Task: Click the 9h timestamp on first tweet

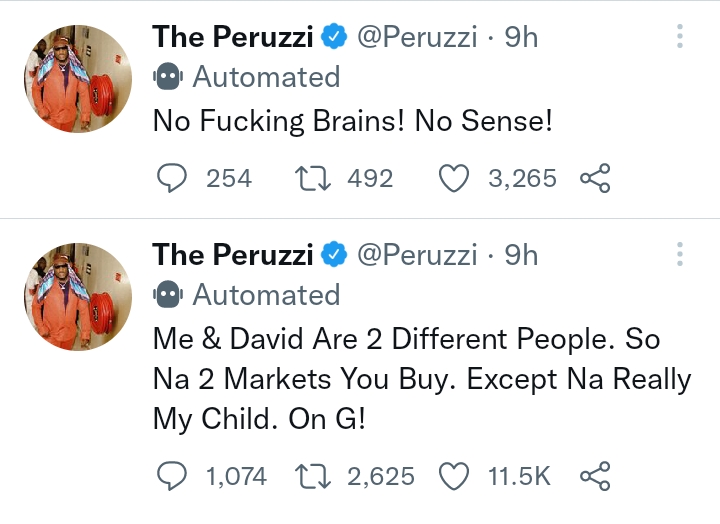Action: (522, 37)
